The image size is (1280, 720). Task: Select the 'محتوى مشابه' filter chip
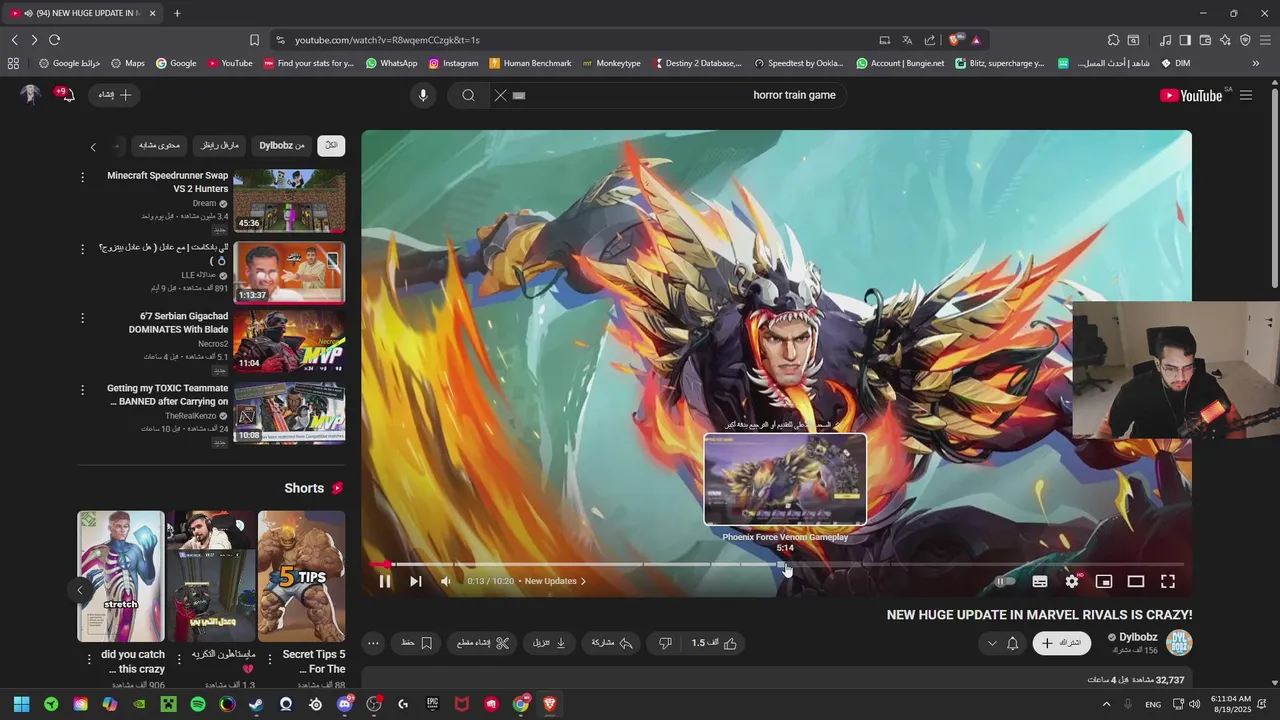159,145
